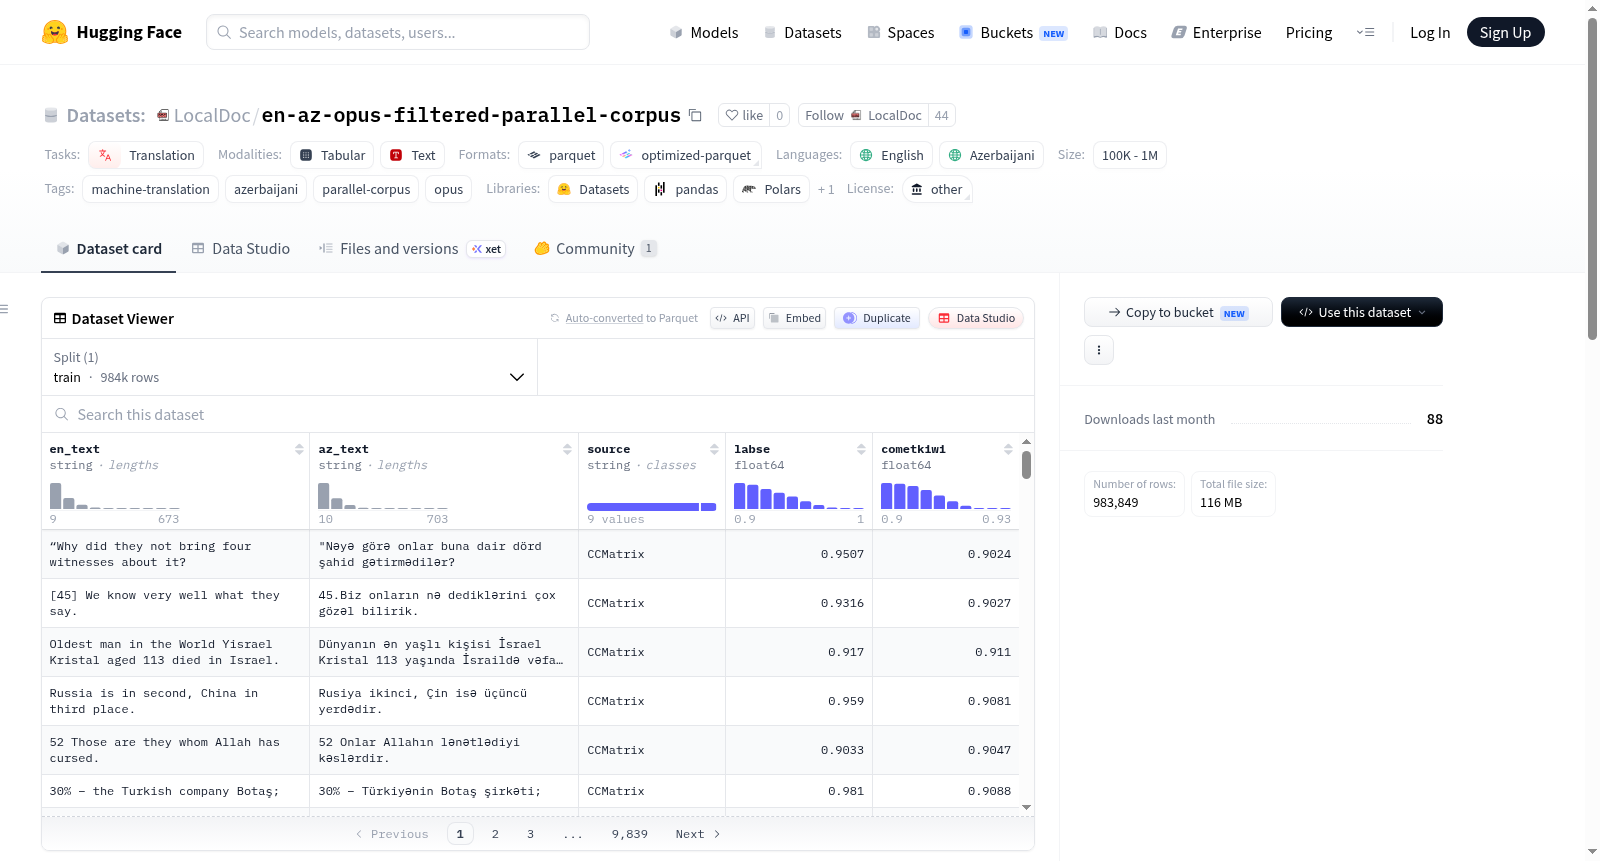The height and width of the screenshot is (861, 1600).
Task: Click the dataset viewer vertical scrollbar
Action: click(1026, 465)
